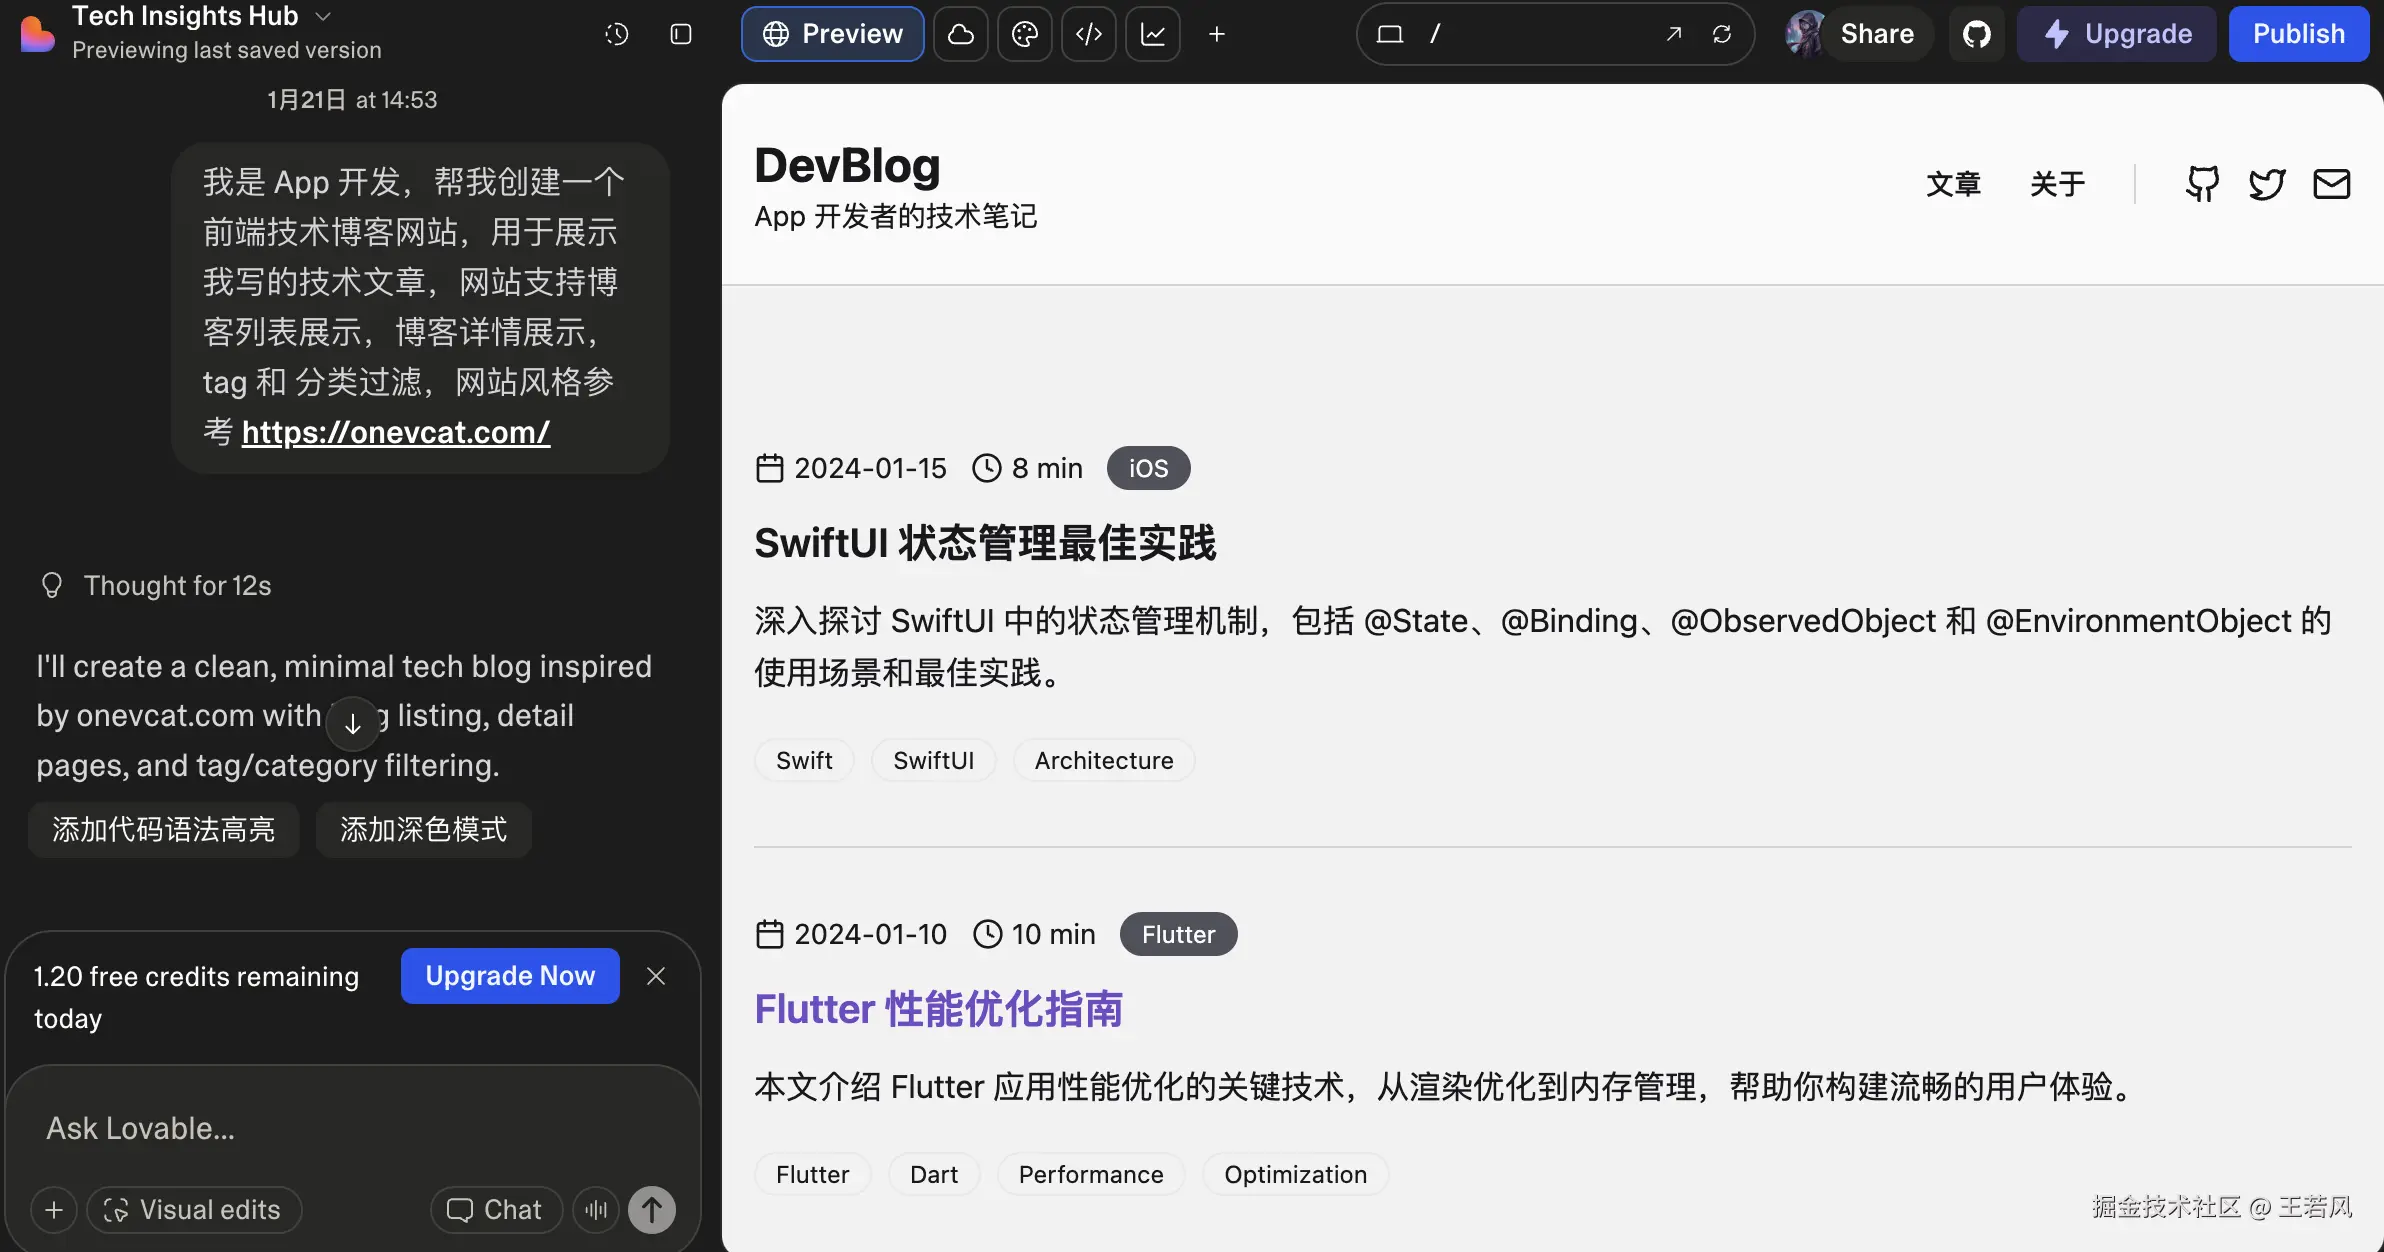The width and height of the screenshot is (2384, 1252).
Task: Expand the Tech Insights Hub project dropdown
Action: tap(323, 16)
